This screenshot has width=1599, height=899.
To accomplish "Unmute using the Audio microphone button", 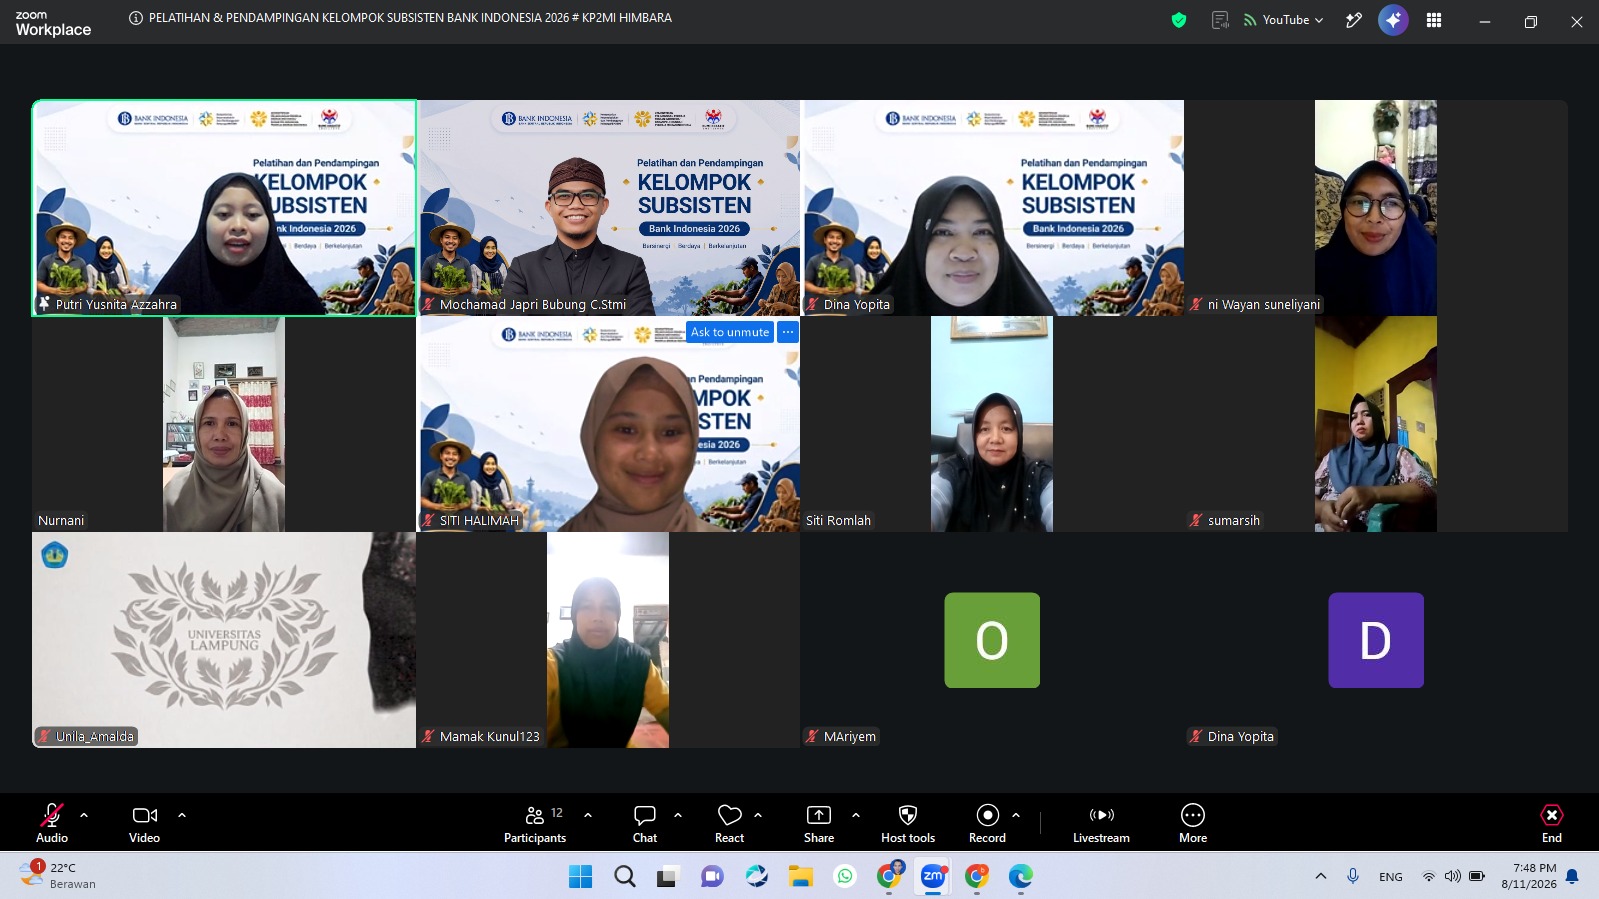I will tap(52, 823).
